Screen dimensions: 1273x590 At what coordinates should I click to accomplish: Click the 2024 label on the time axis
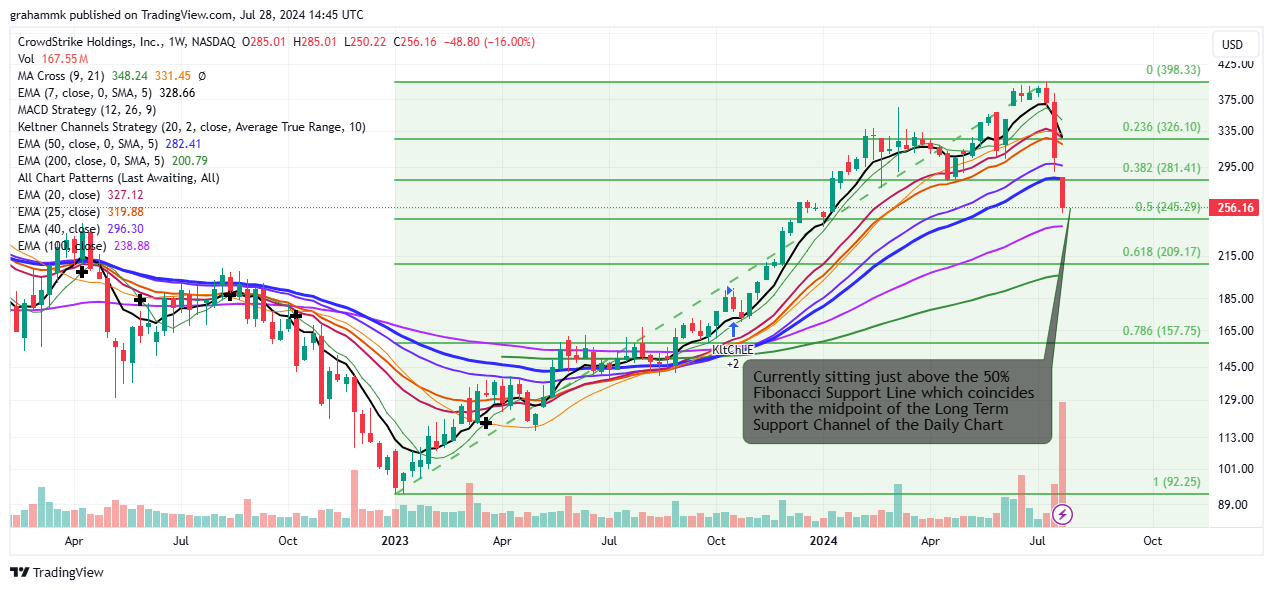823,541
